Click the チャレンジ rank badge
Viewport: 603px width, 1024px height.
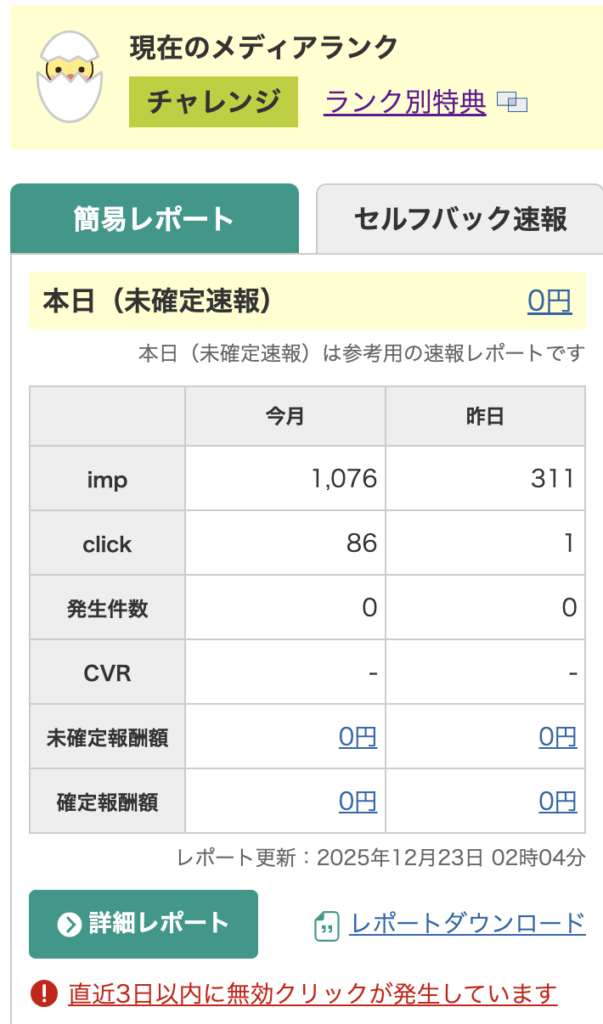point(213,102)
